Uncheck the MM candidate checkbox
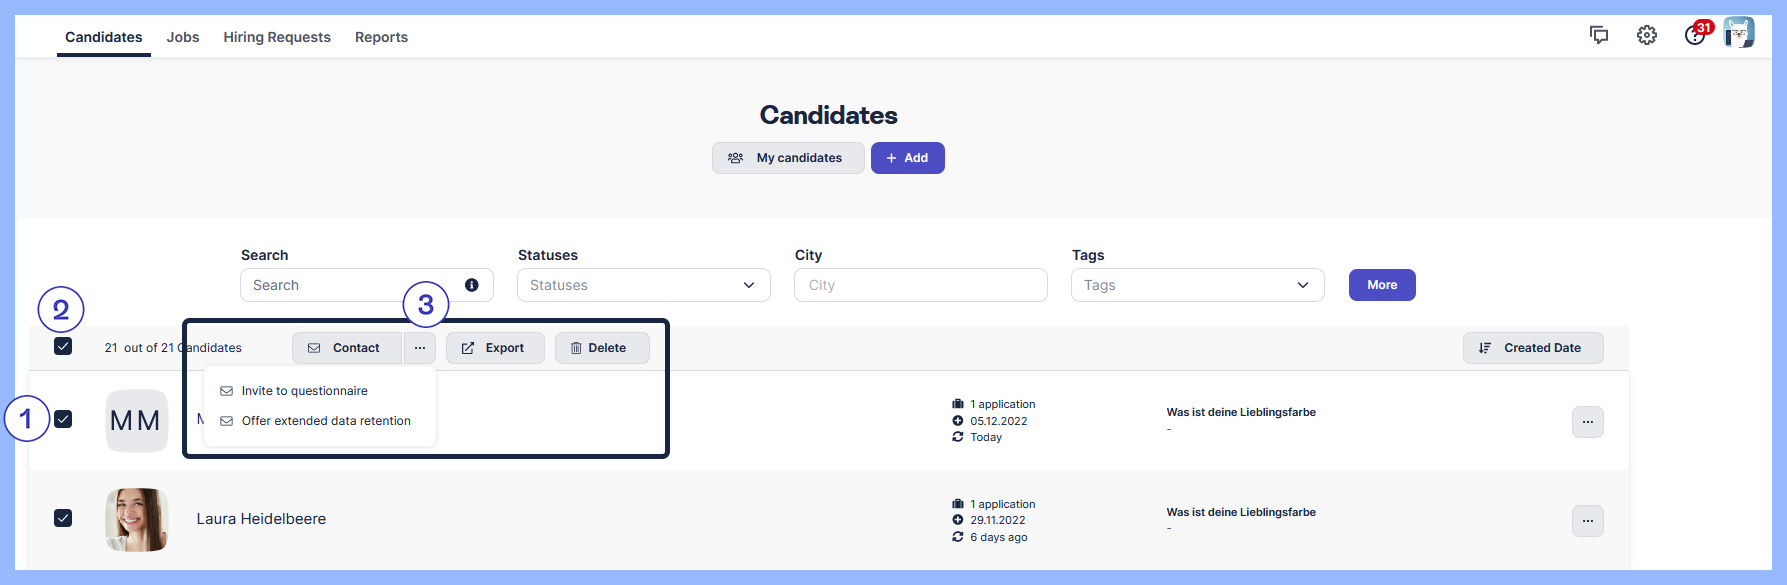The image size is (1787, 585). tap(63, 419)
